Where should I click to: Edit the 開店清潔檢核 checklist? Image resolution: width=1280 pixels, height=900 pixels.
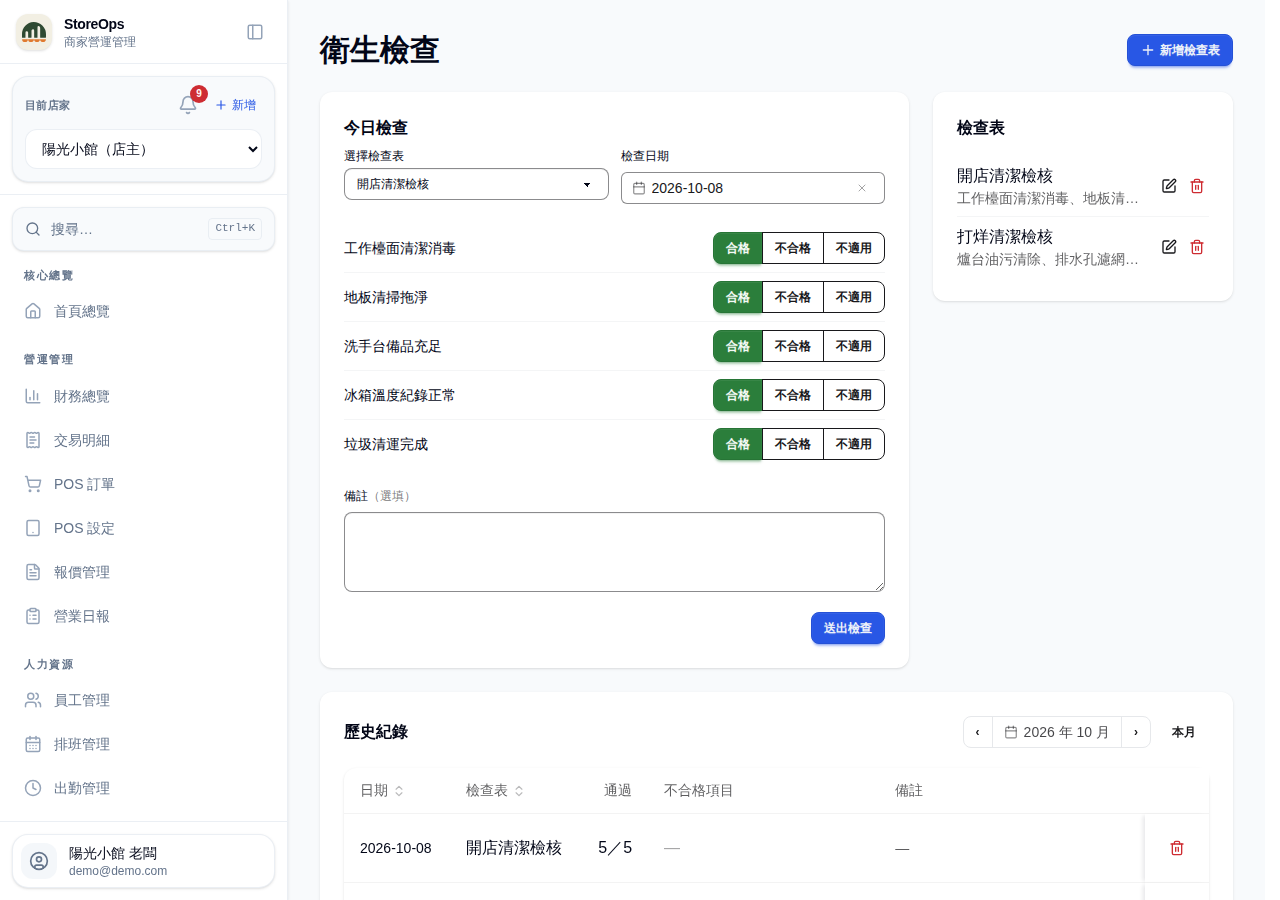click(x=1169, y=186)
